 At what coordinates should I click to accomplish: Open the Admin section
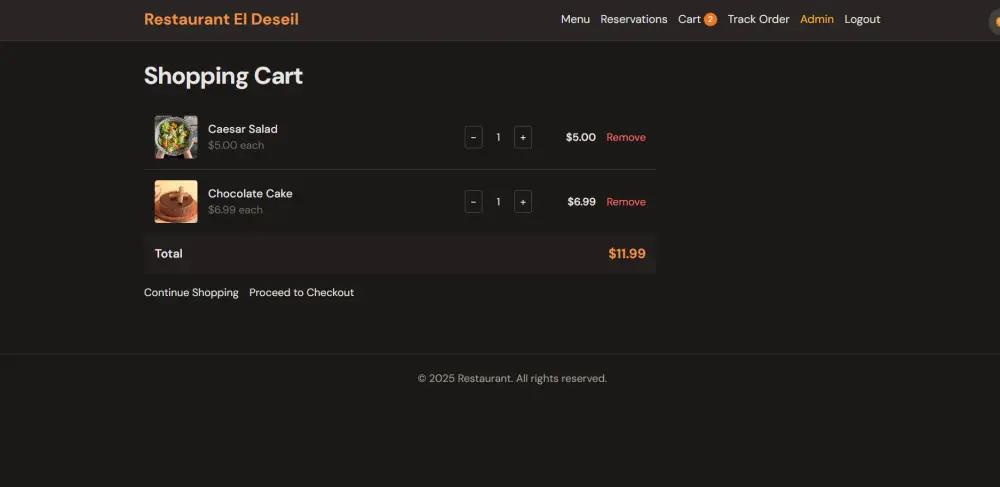[817, 20]
